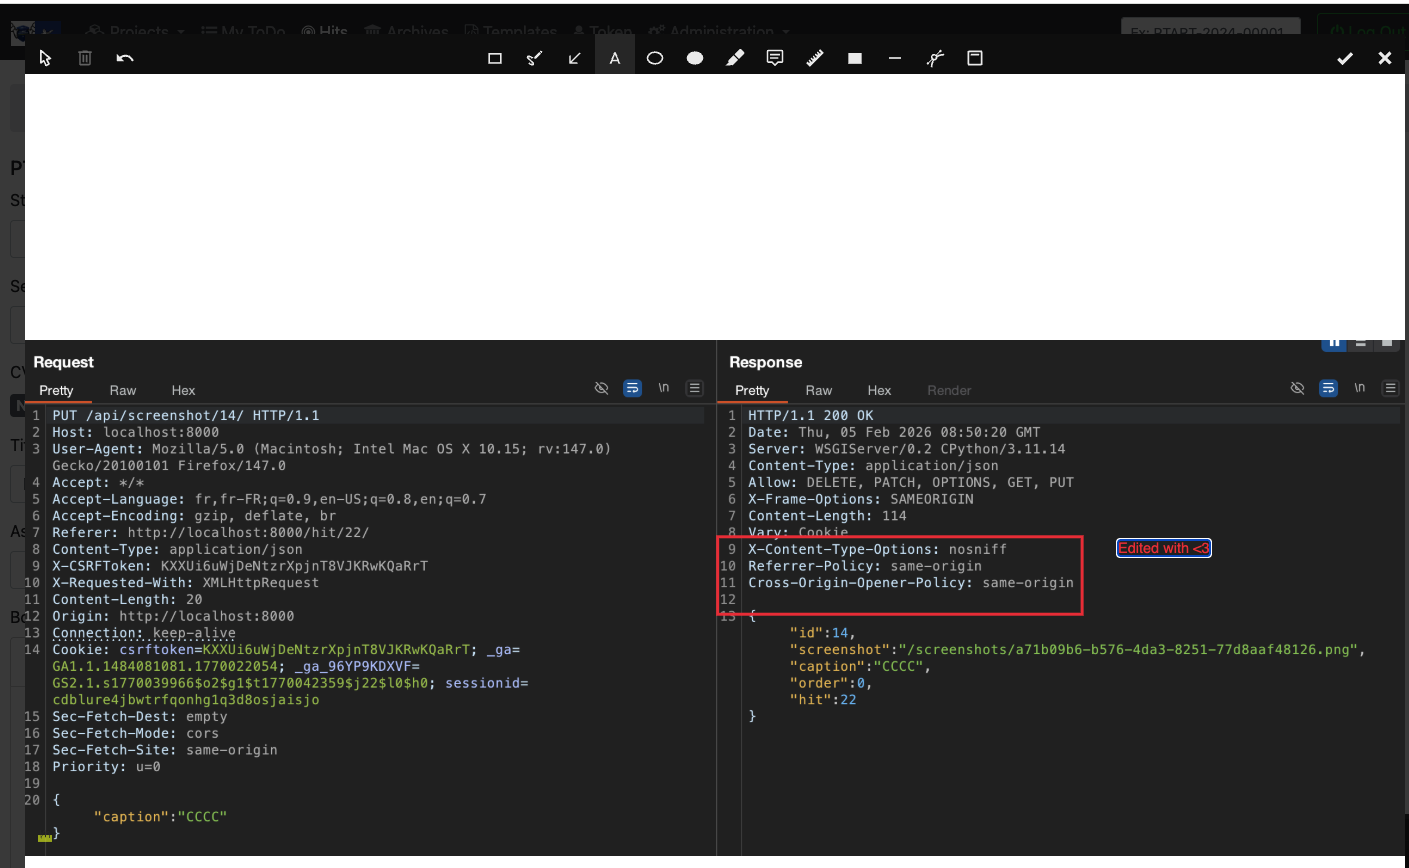The image size is (1409, 868).
Task: Select the rectangle frame marker tool
Action: (495, 58)
